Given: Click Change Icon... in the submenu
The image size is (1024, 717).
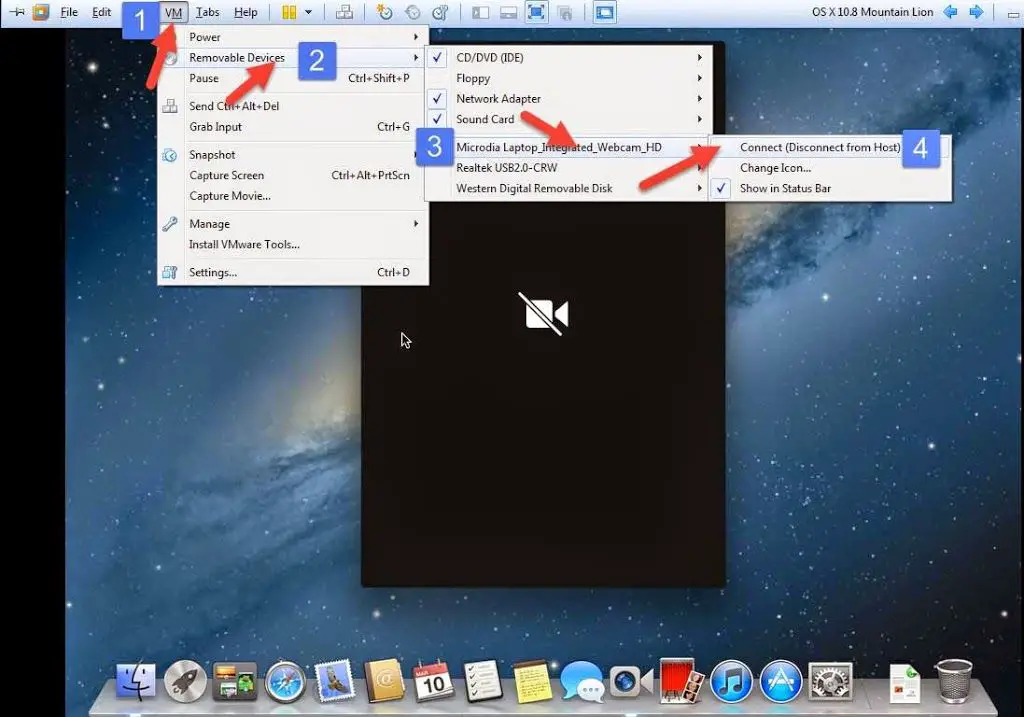Looking at the screenshot, I should [x=829, y=168].
